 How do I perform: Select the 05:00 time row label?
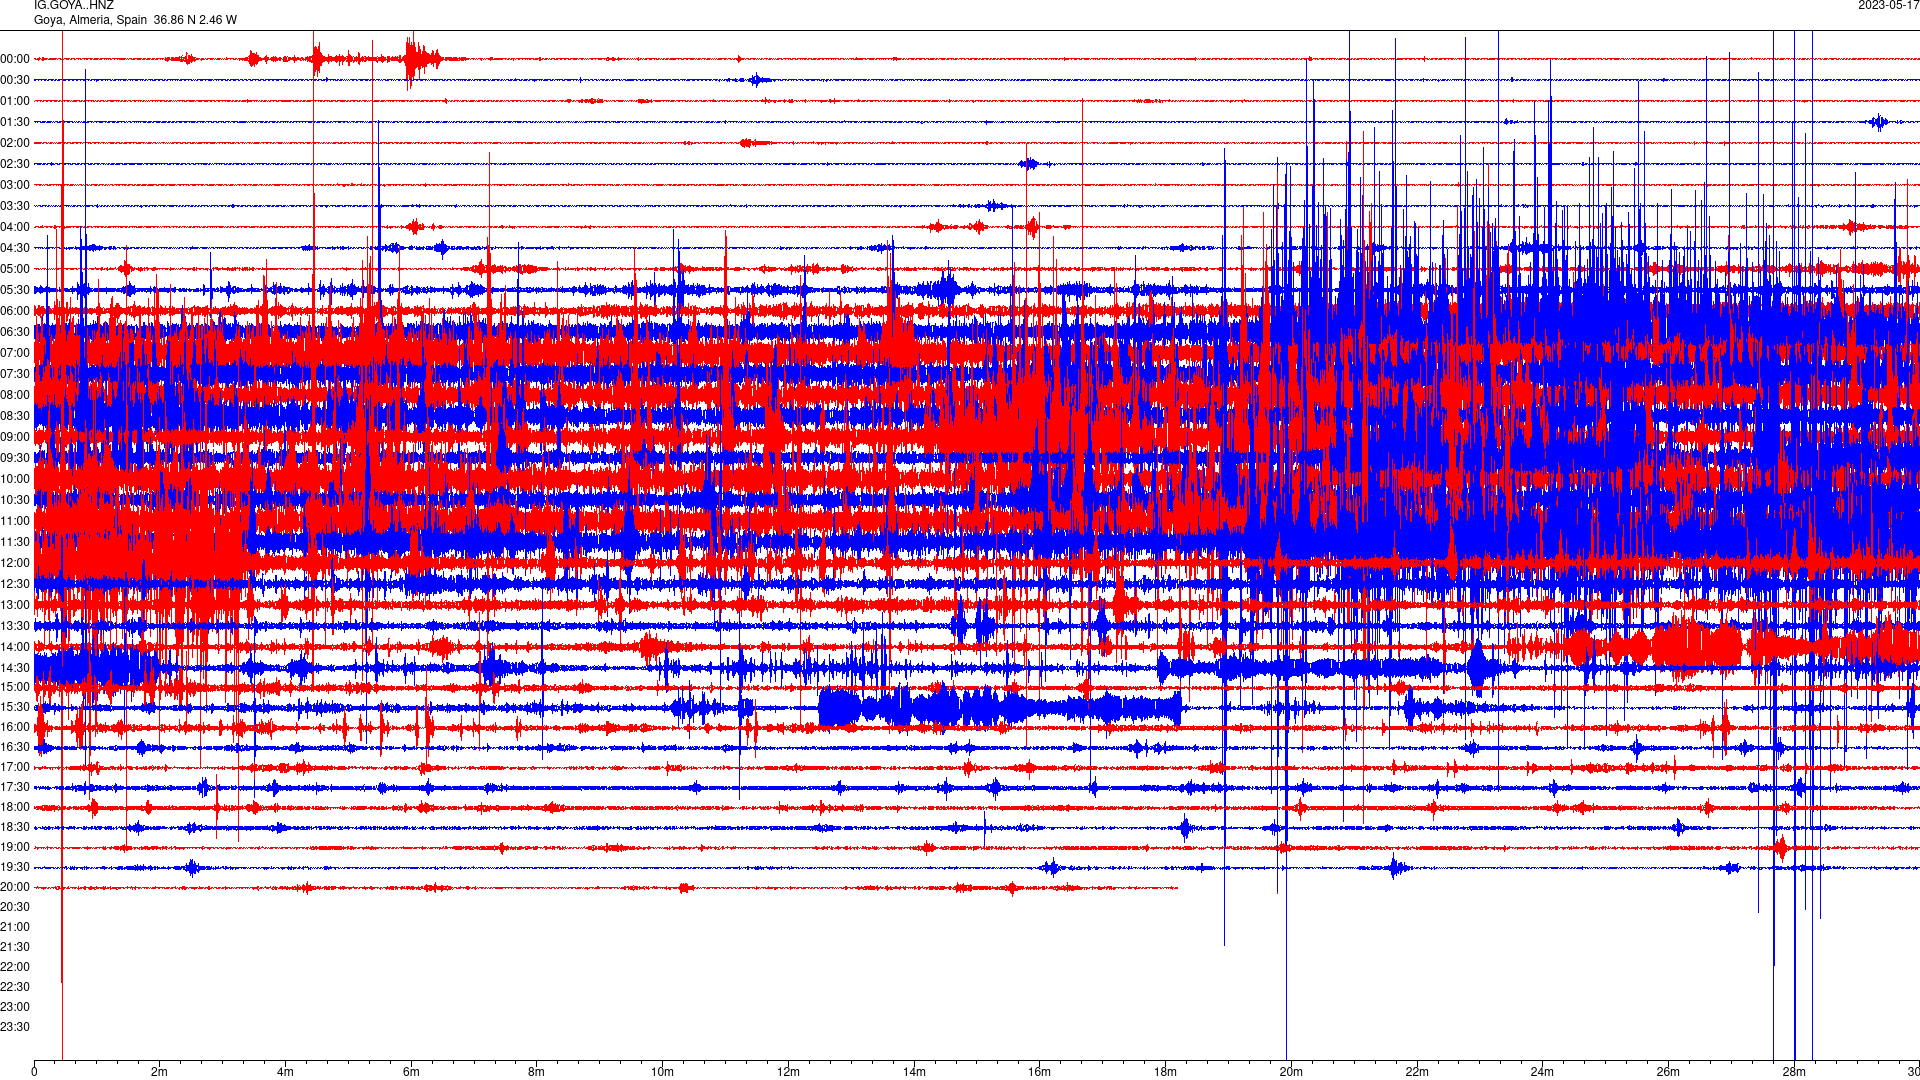[x=15, y=269]
